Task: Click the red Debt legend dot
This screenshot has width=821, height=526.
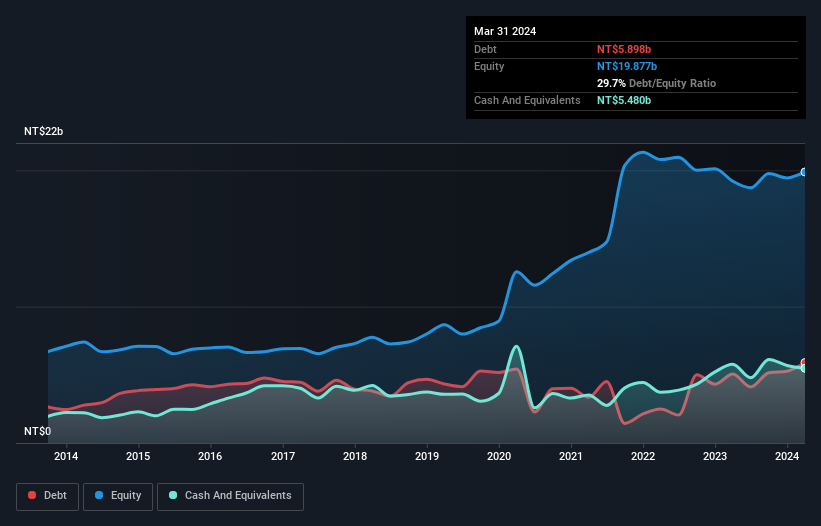Action: [32, 495]
